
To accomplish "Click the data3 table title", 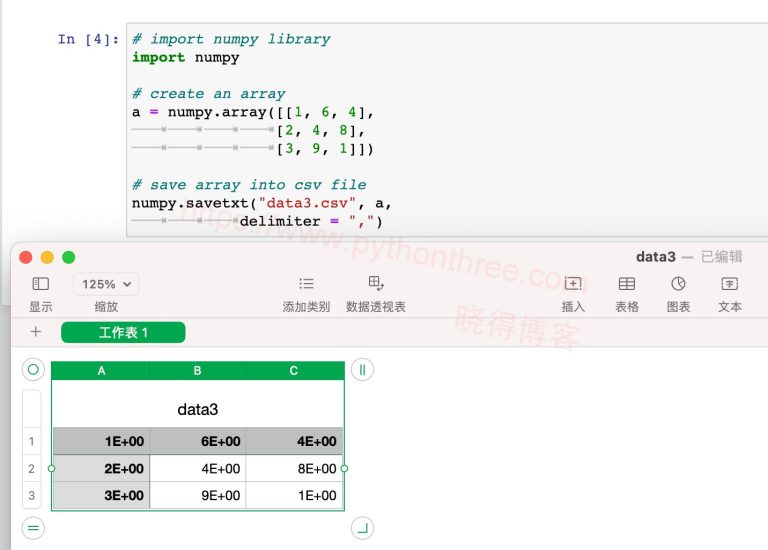I will (x=197, y=409).
